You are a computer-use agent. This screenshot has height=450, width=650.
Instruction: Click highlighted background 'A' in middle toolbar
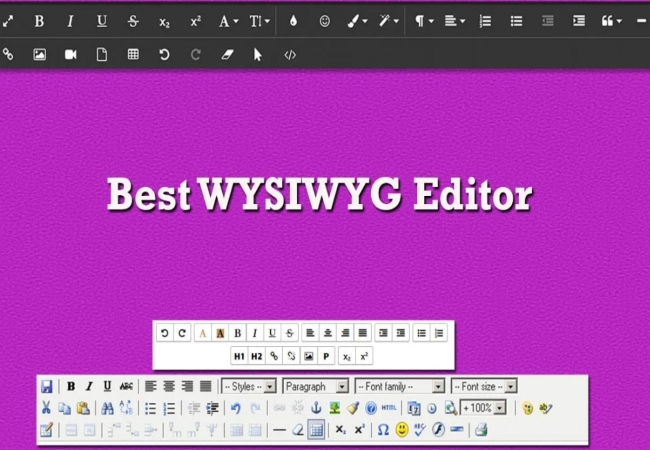[220, 333]
